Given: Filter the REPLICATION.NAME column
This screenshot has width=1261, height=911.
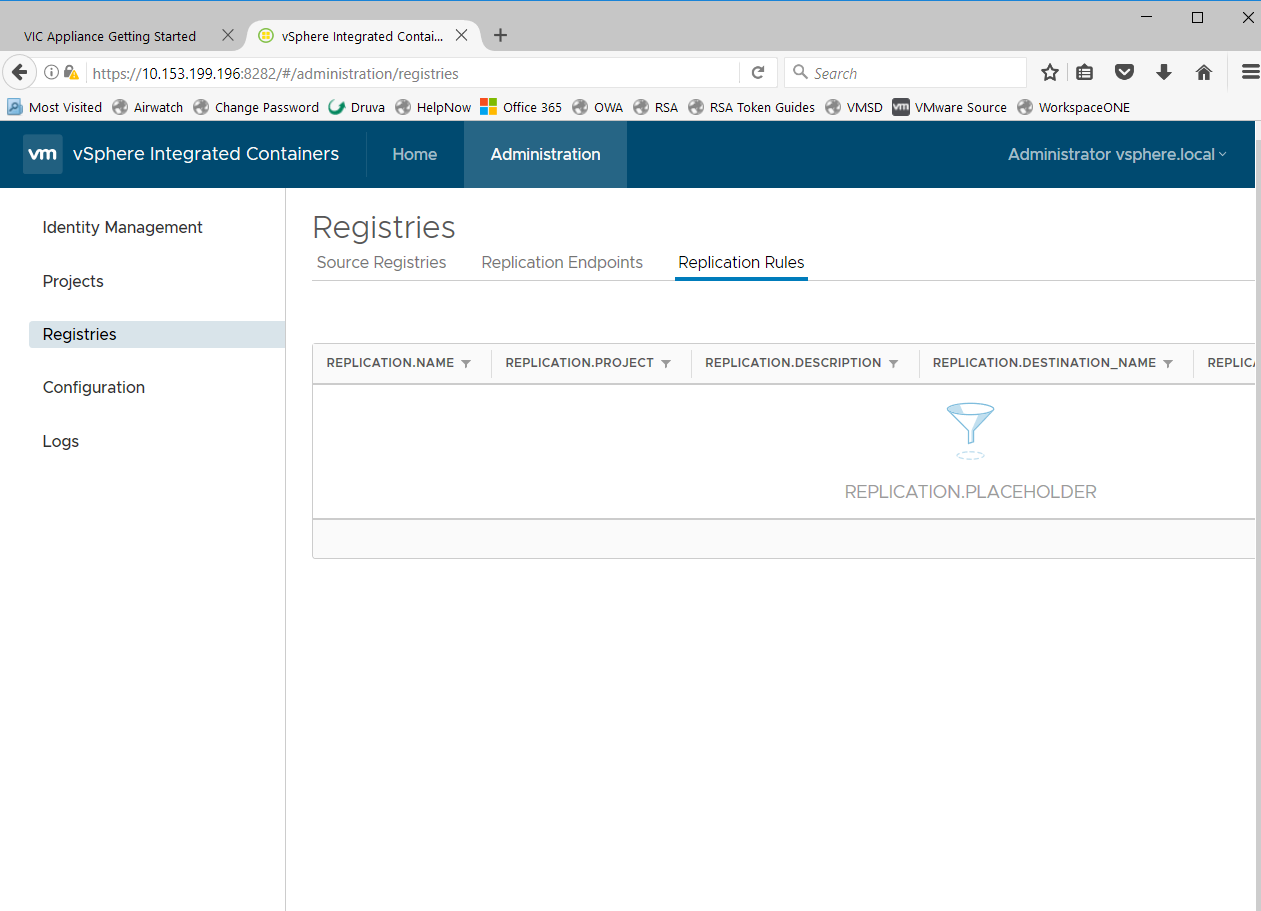Looking at the screenshot, I should (466, 364).
